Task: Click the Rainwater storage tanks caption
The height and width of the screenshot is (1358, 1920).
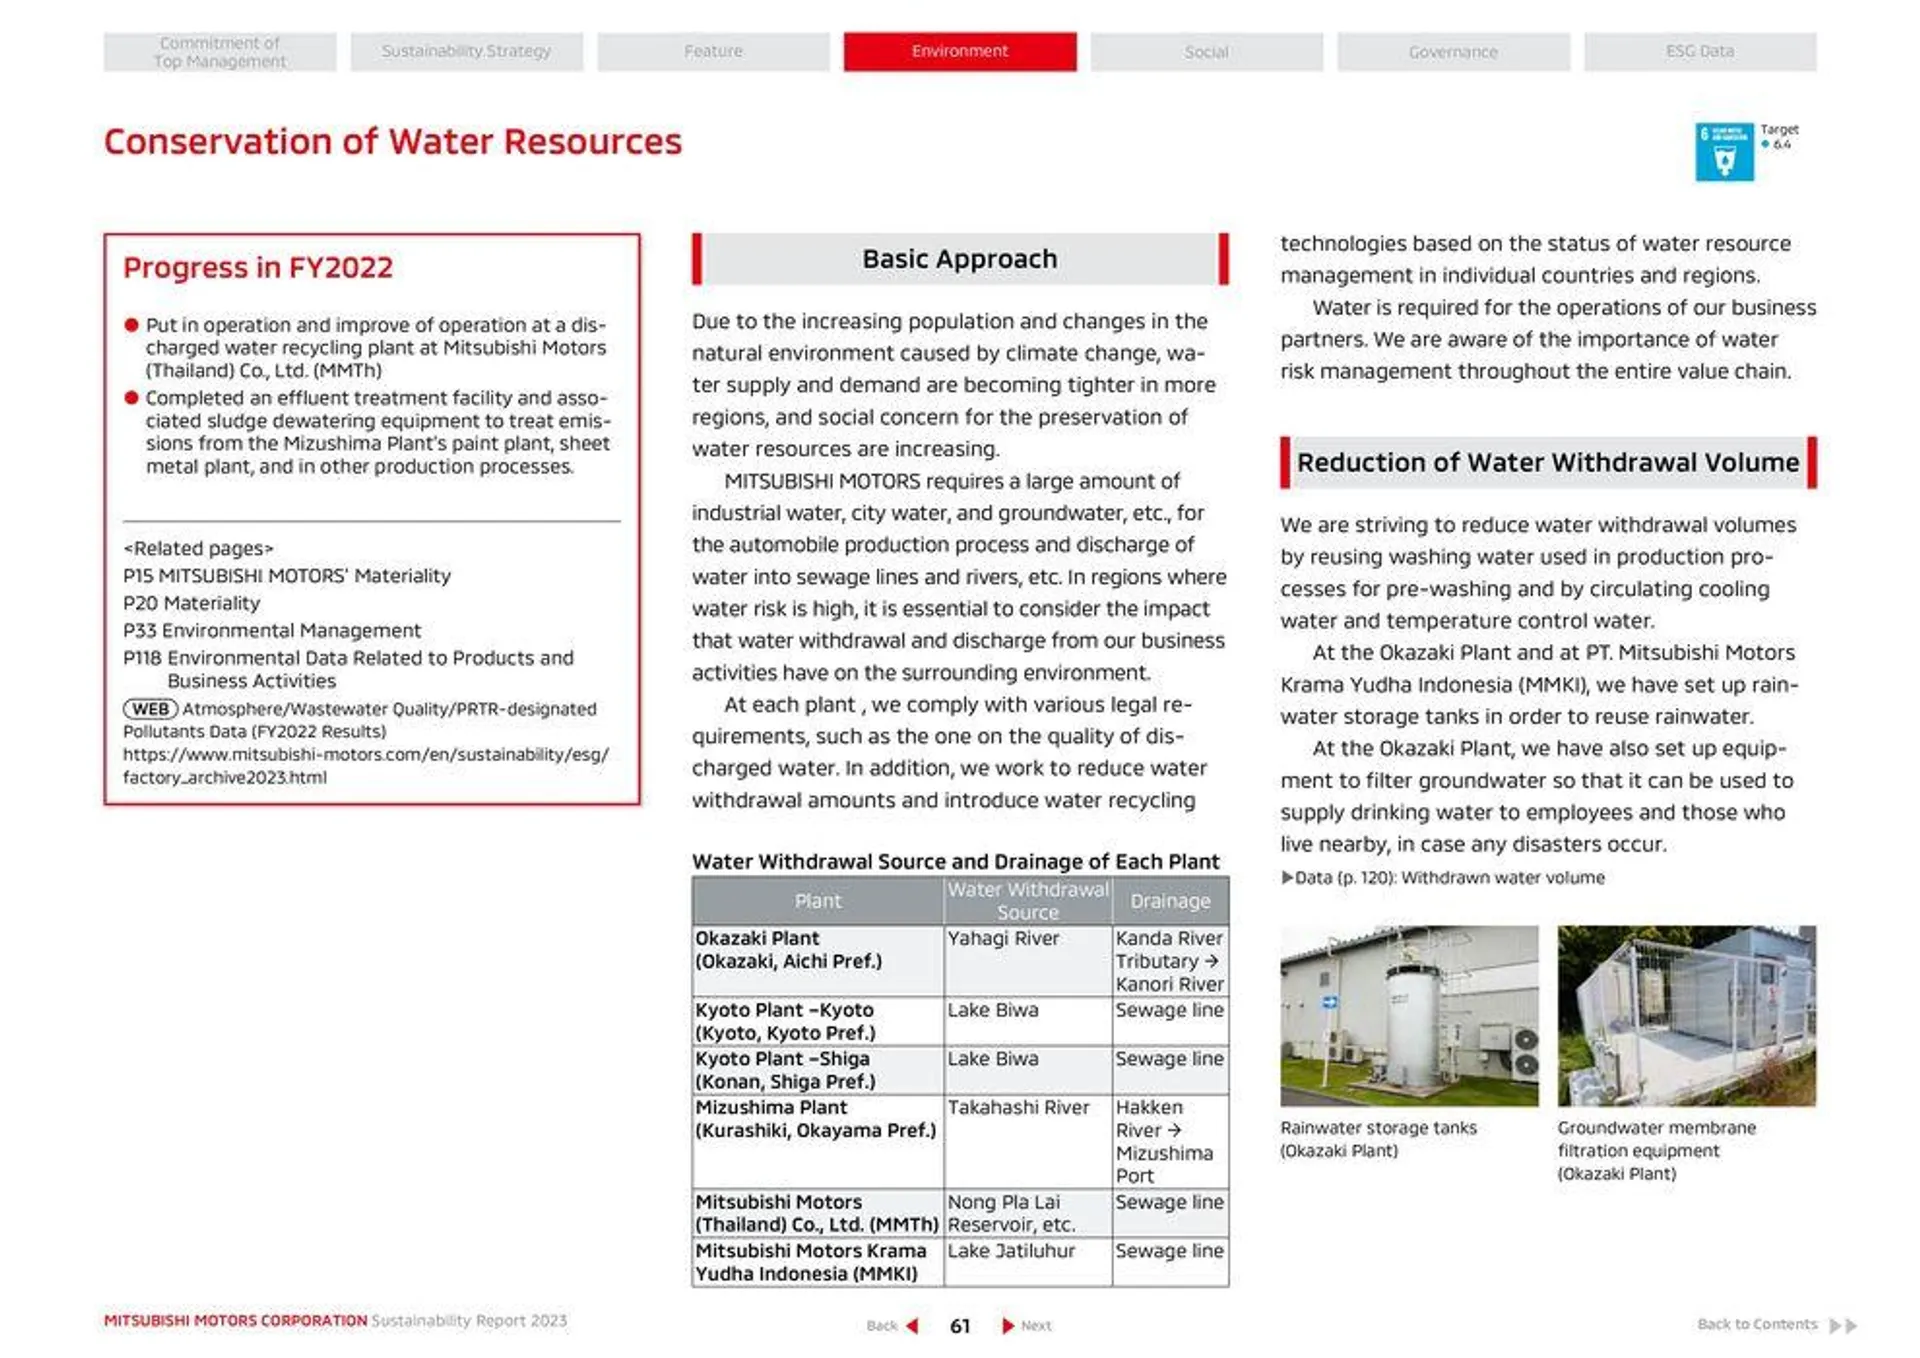Action: (x=1378, y=1139)
